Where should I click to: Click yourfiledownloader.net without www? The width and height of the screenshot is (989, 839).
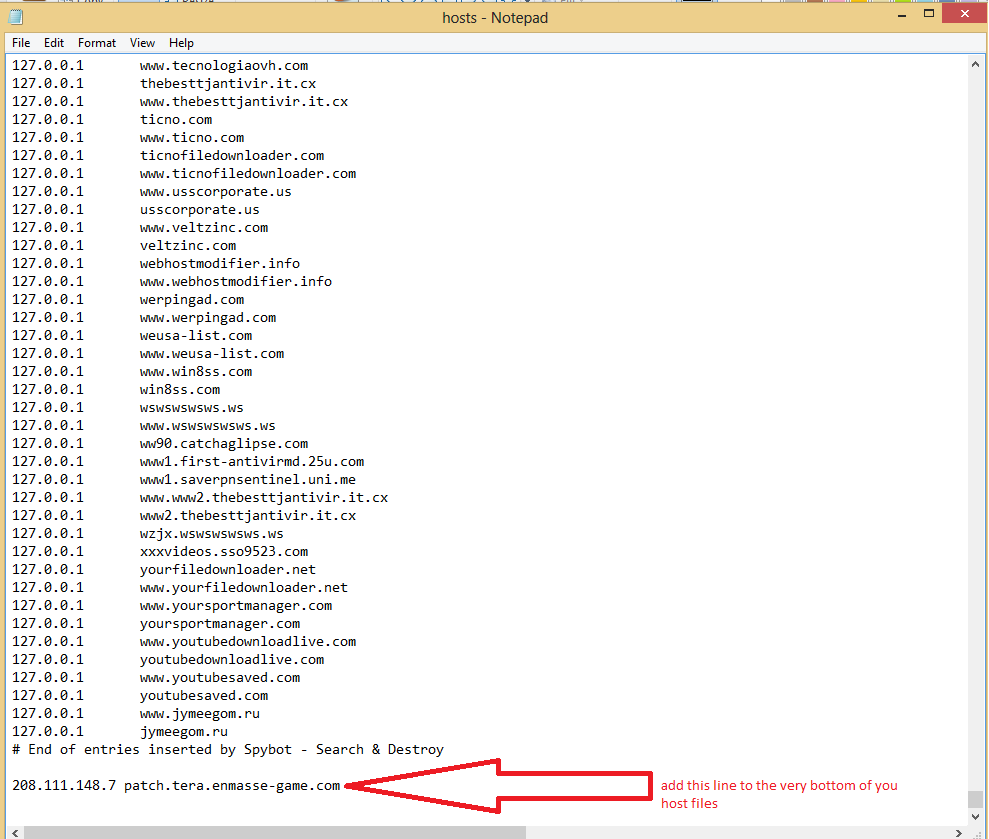[228, 570]
